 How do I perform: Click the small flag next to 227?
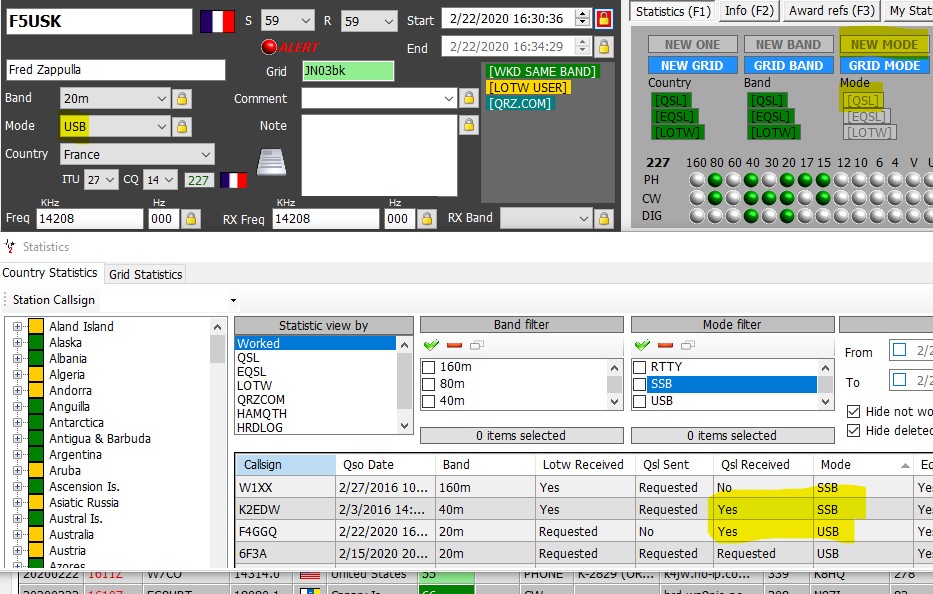[233, 180]
